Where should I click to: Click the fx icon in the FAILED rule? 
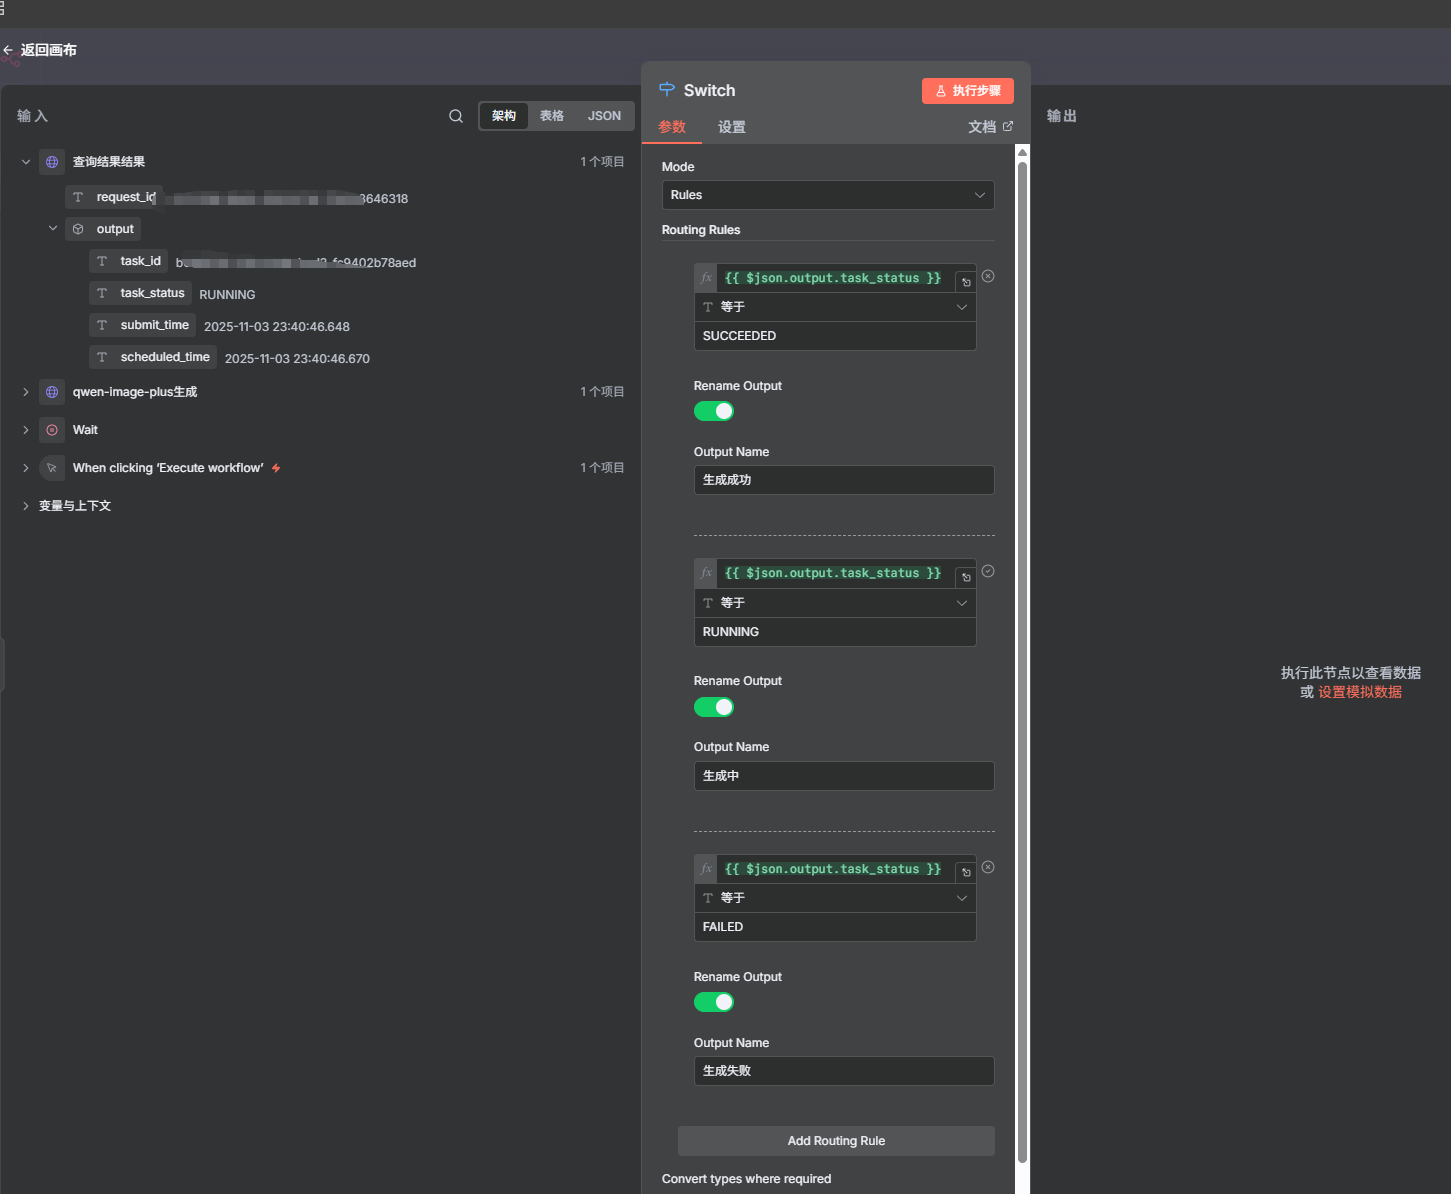707,868
